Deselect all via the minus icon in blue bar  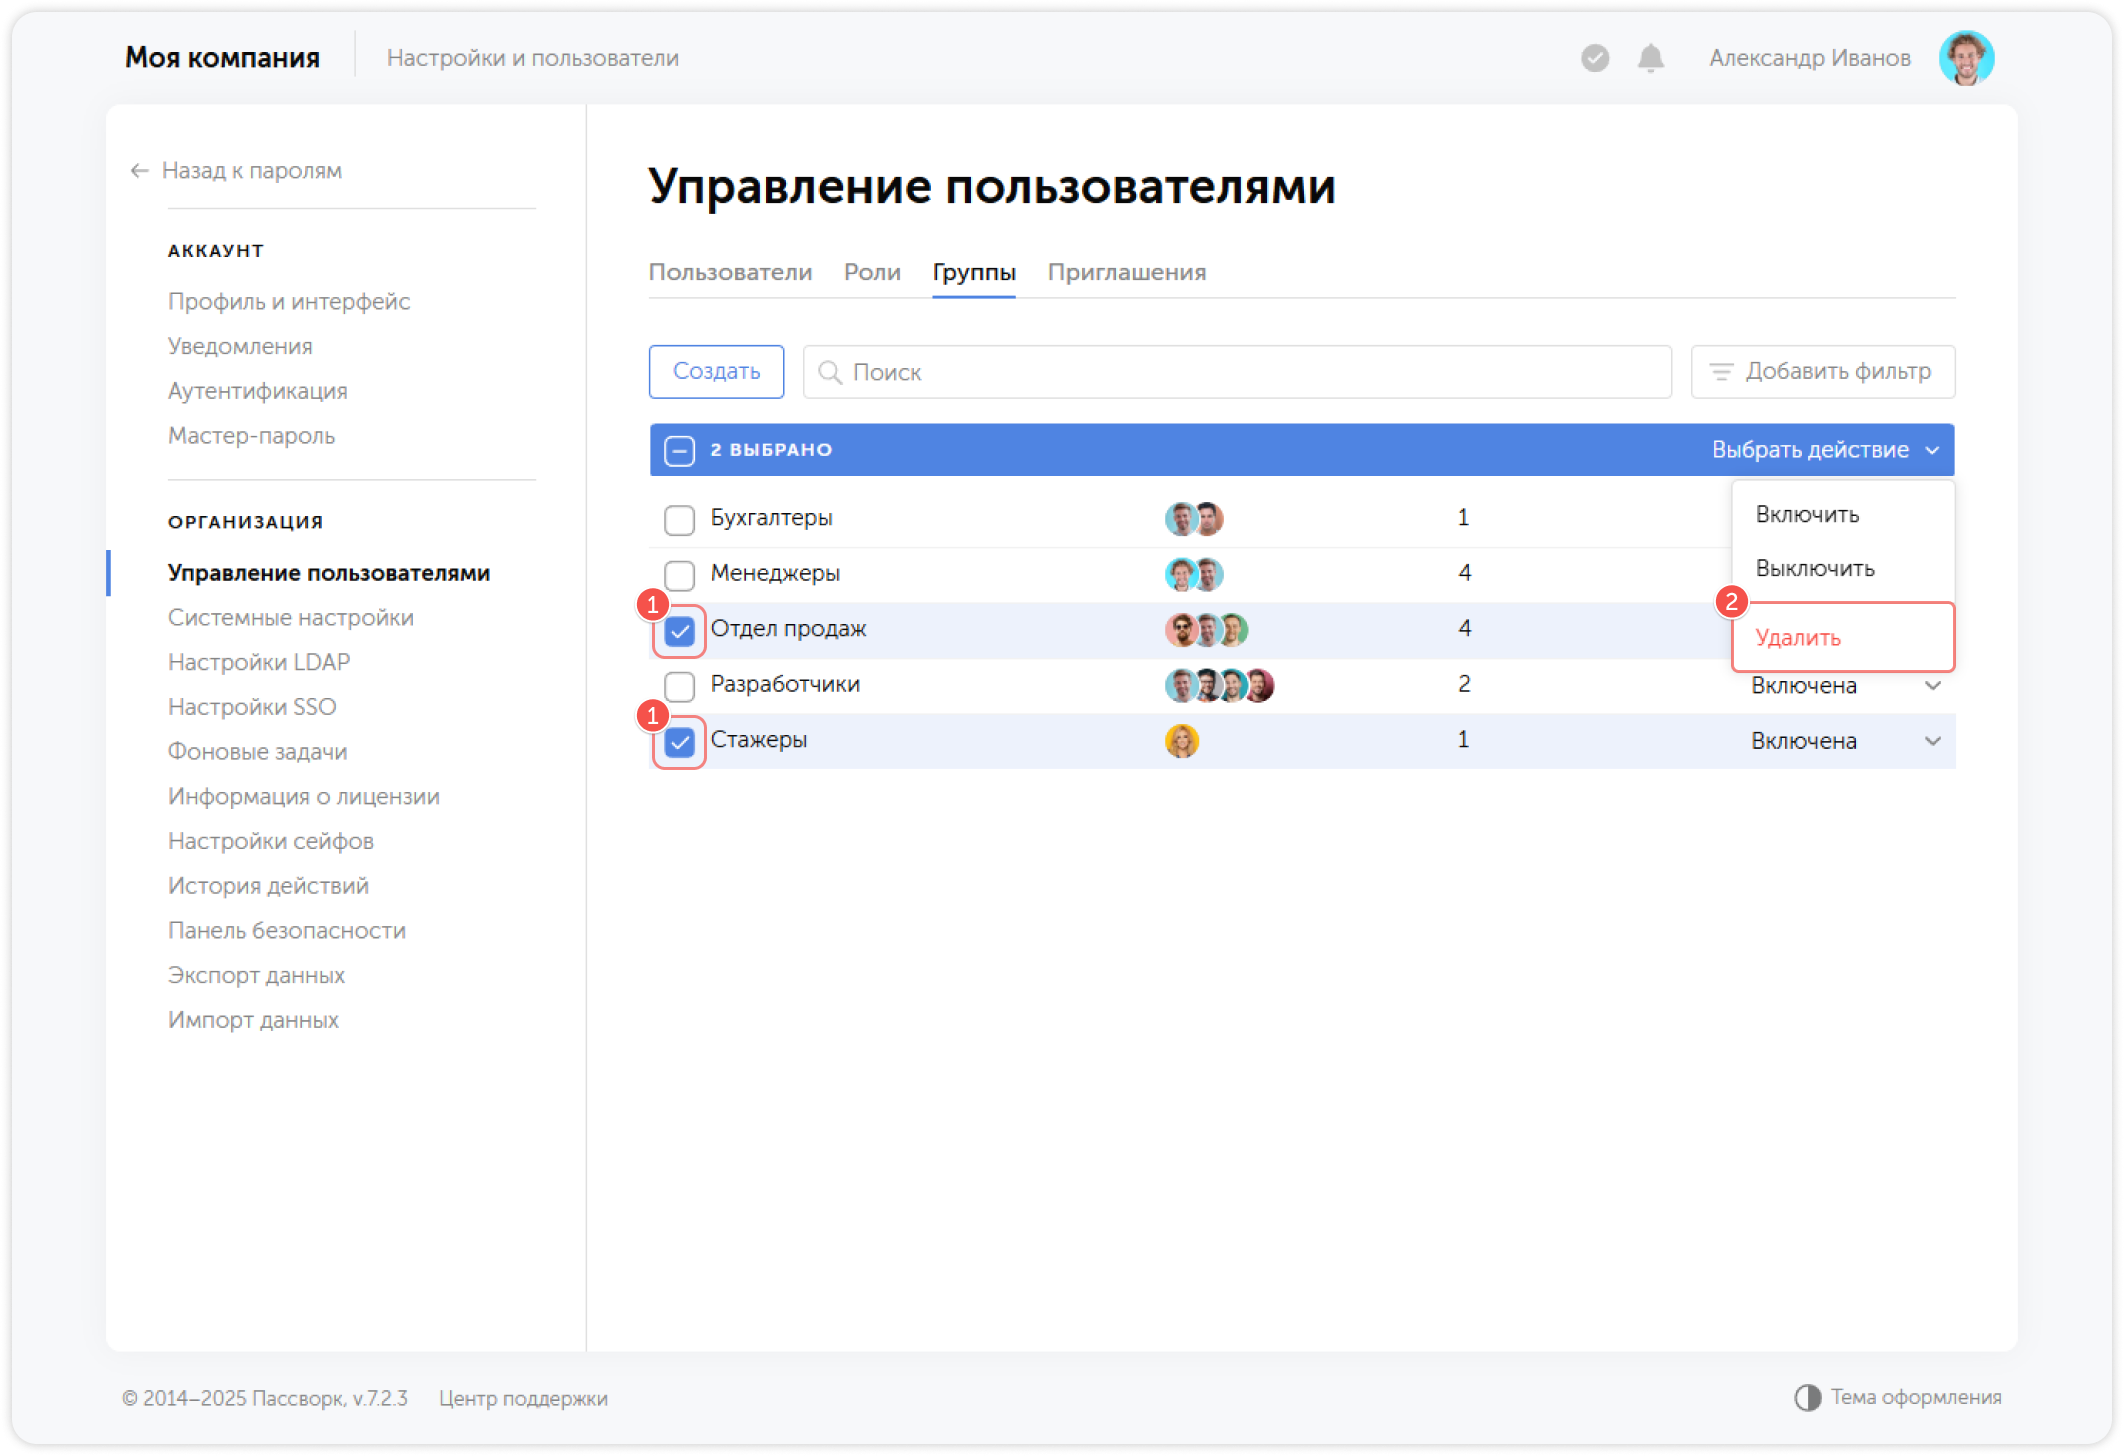tap(679, 450)
